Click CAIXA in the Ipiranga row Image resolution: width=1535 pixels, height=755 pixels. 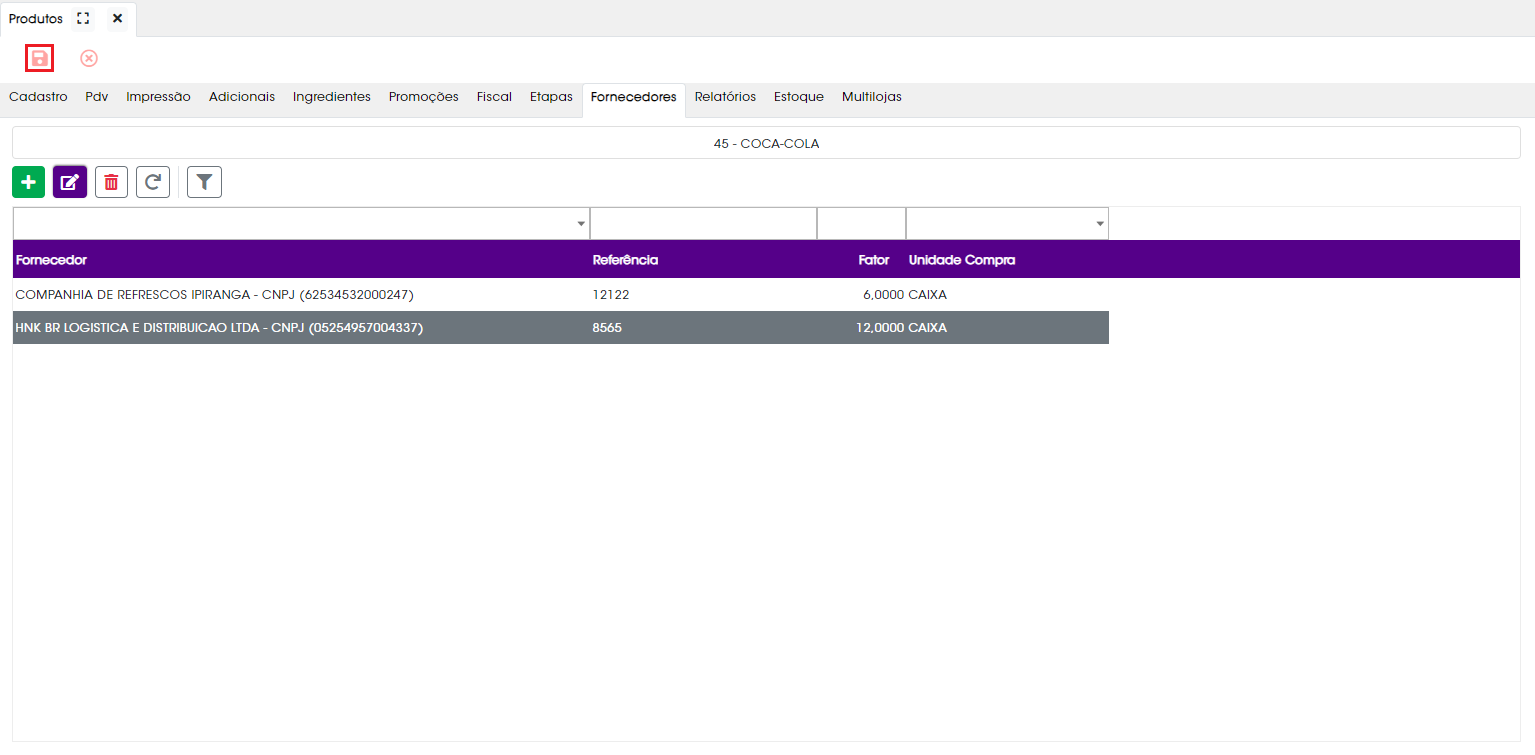tap(928, 295)
